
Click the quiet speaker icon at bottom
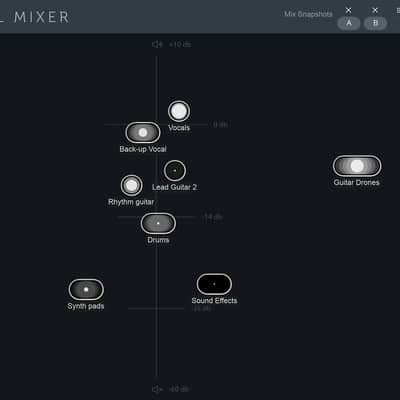(x=157, y=389)
